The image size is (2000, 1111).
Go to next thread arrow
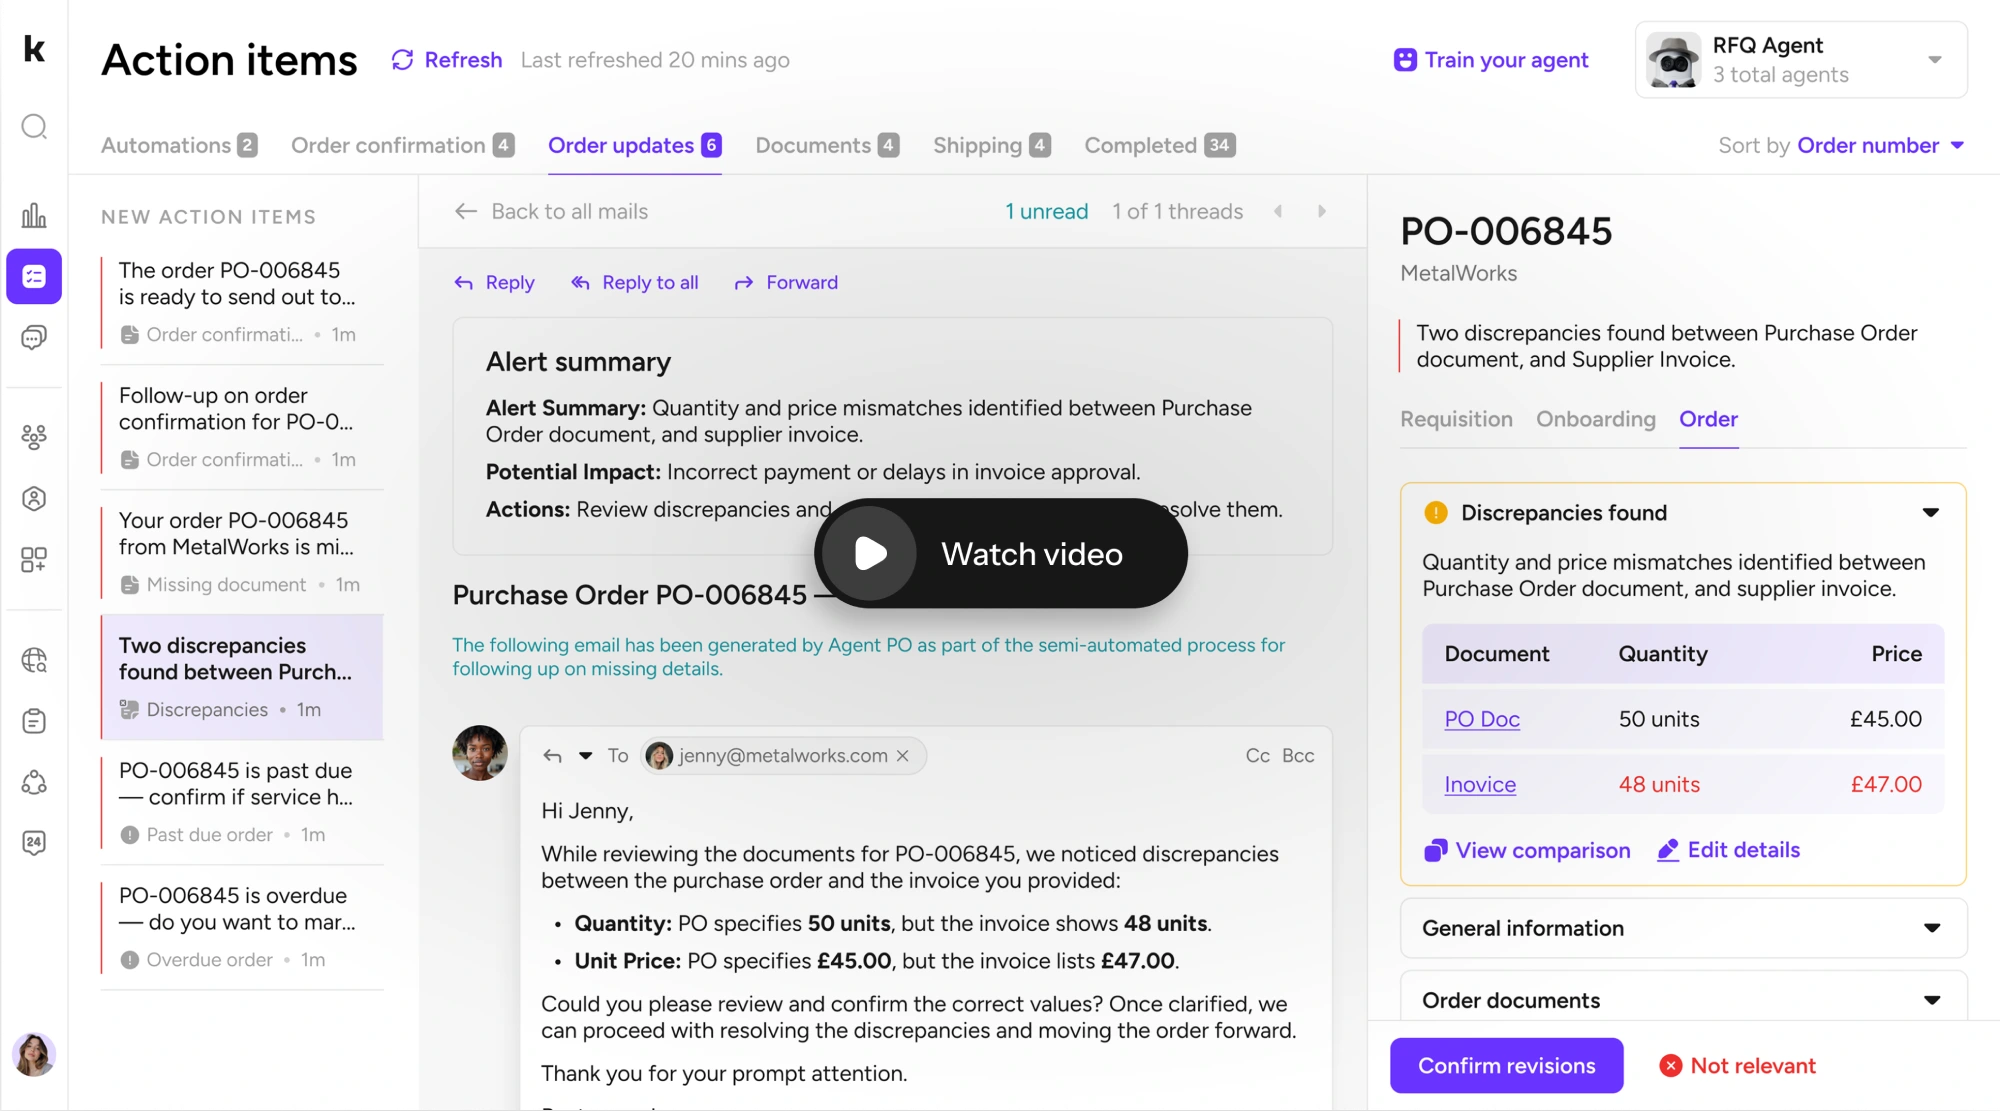point(1321,211)
